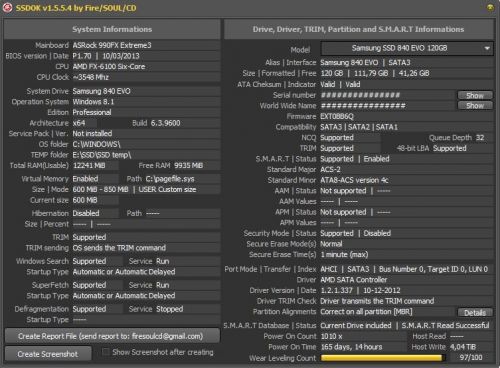The height and width of the screenshot is (368, 500).
Task: Click pagefile path C:\pagefile.sys
Action: 170,179
